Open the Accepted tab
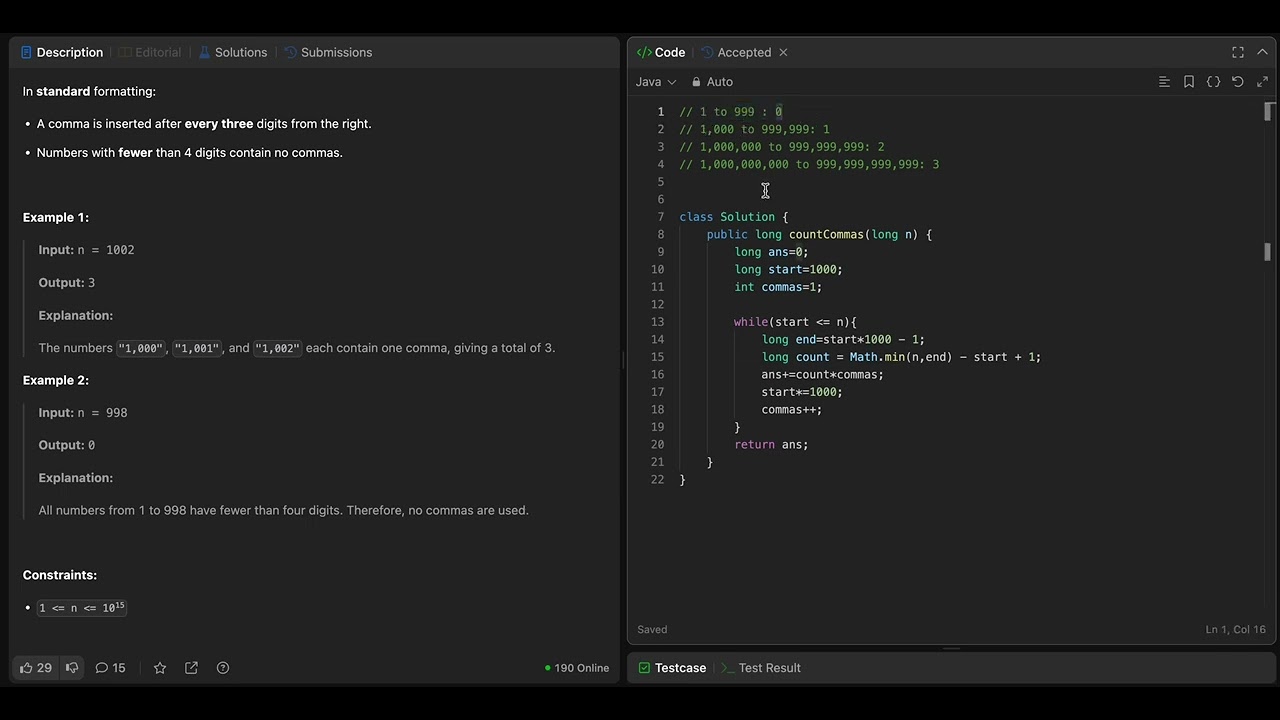Image resolution: width=1280 pixels, height=720 pixels. pos(736,52)
